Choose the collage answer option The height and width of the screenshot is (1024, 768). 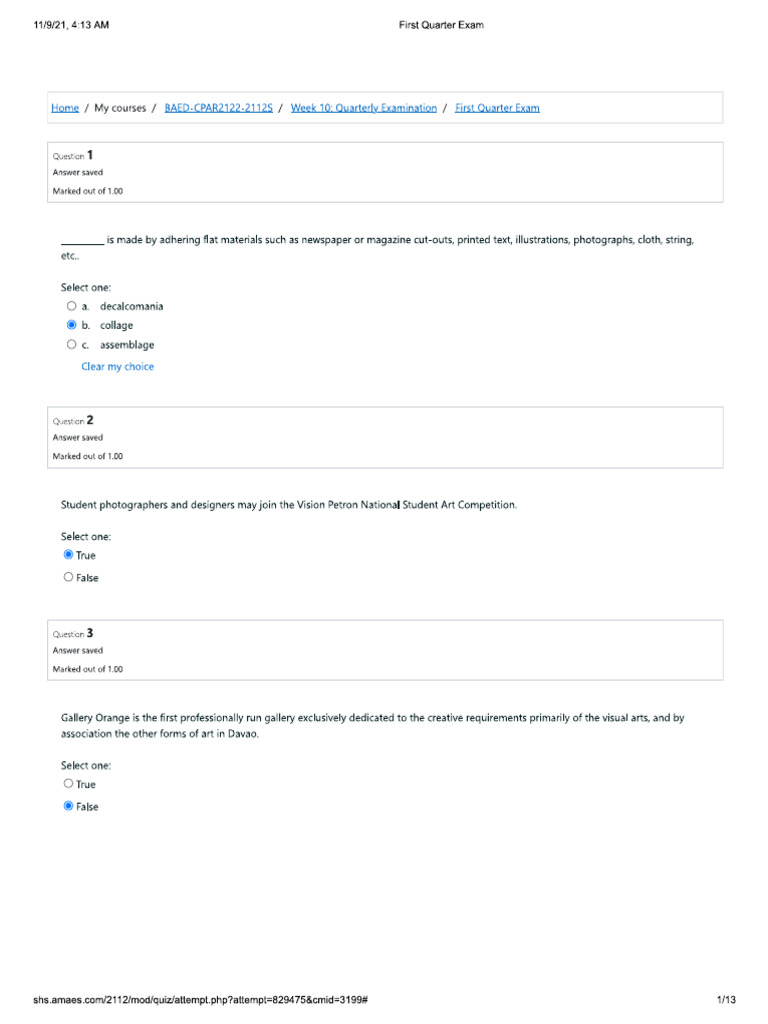tap(71, 325)
